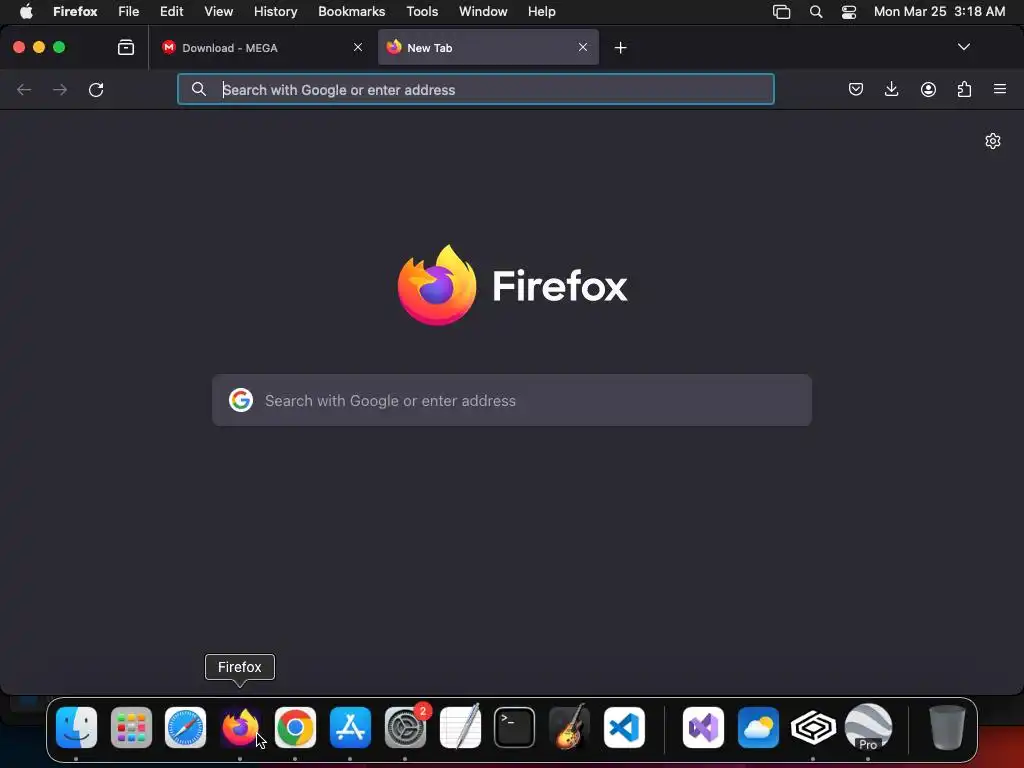This screenshot has width=1024, height=768.
Task: Open the File menu
Action: click(x=129, y=12)
